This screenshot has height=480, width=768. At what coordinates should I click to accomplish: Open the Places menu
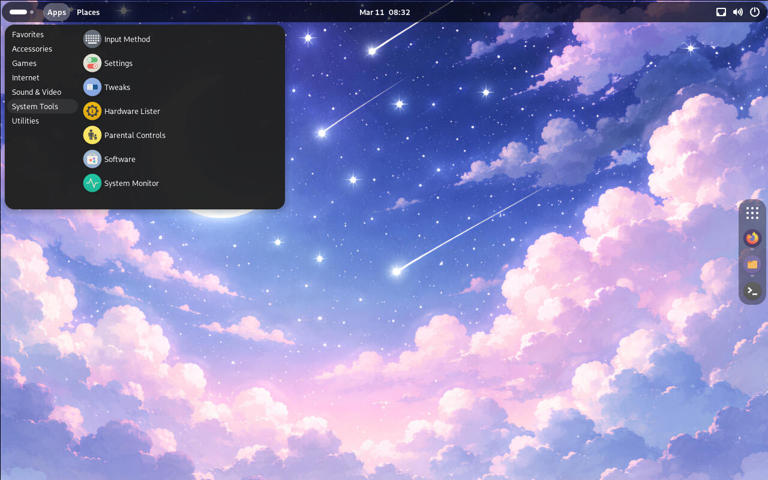coord(88,12)
